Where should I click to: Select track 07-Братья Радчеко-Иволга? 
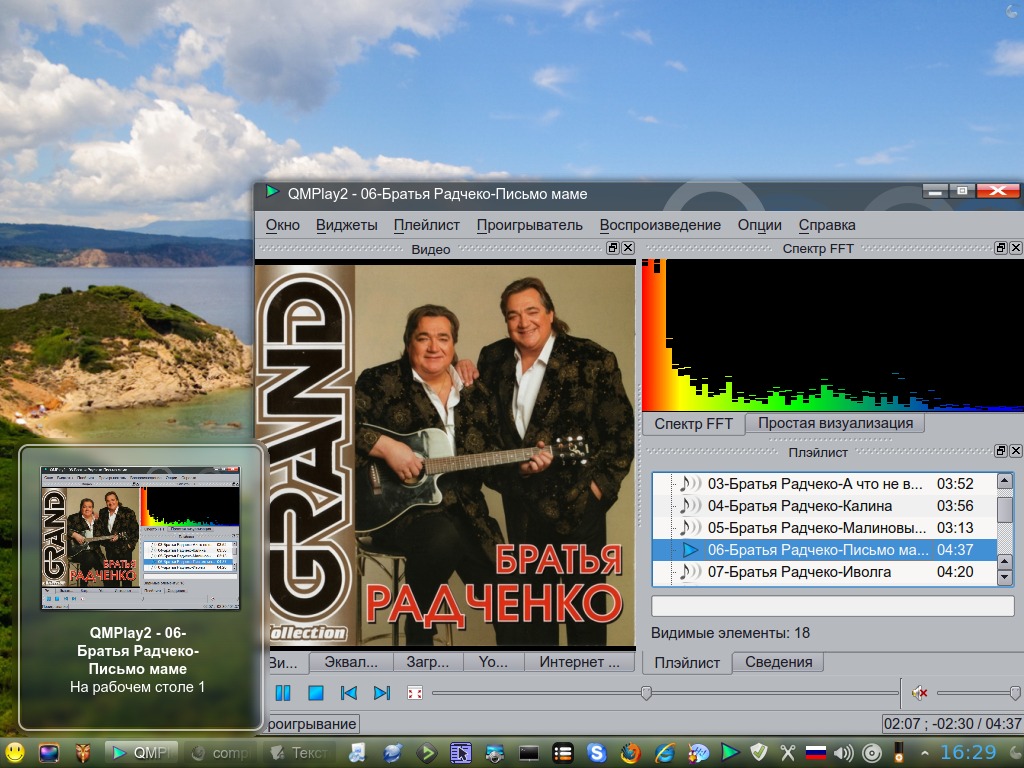point(825,572)
